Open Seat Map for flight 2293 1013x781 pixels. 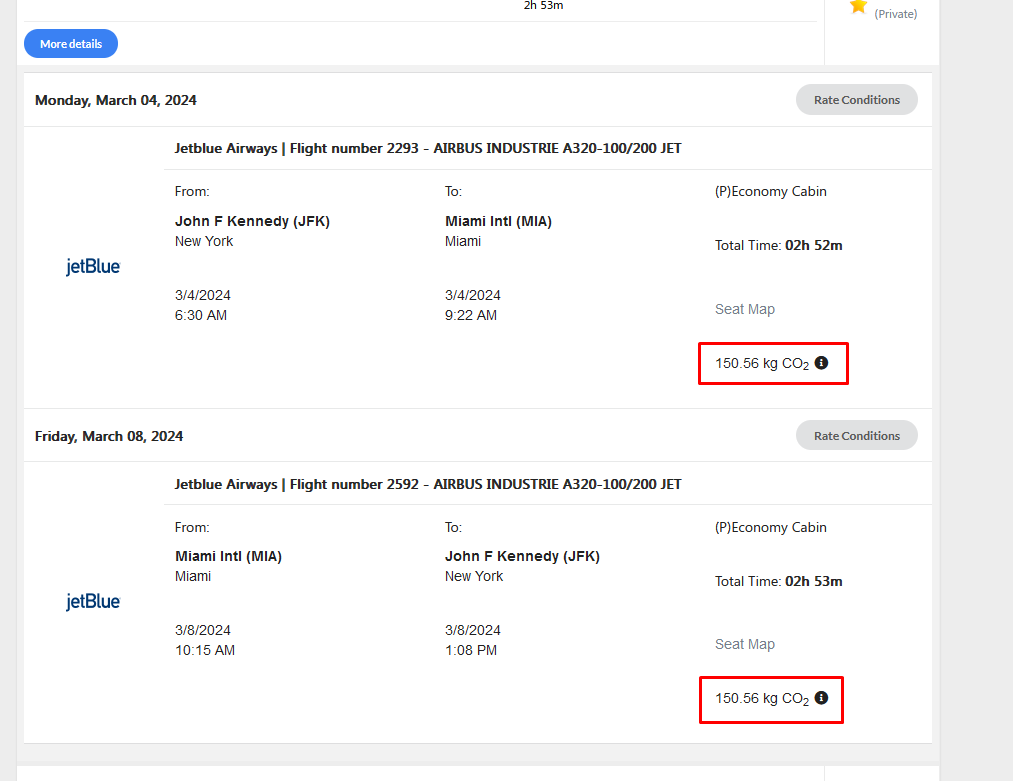pyautogui.click(x=745, y=309)
